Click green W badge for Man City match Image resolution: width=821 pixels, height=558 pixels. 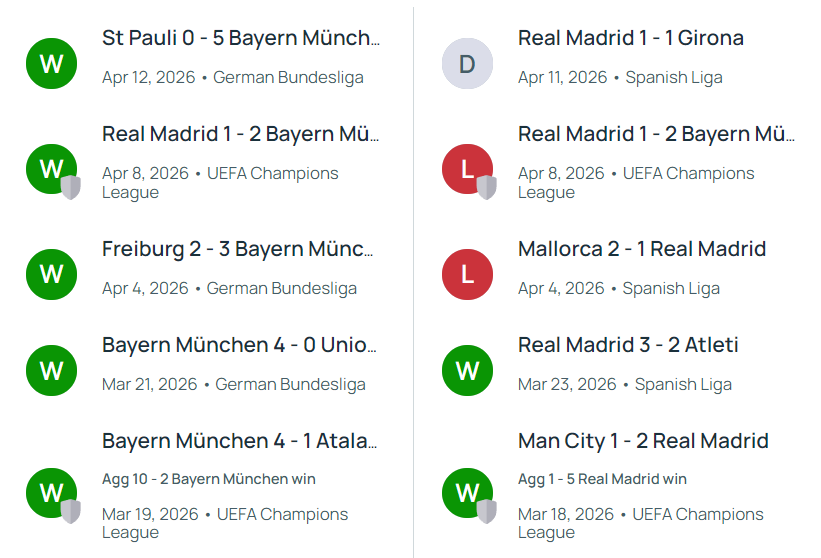coord(467,492)
